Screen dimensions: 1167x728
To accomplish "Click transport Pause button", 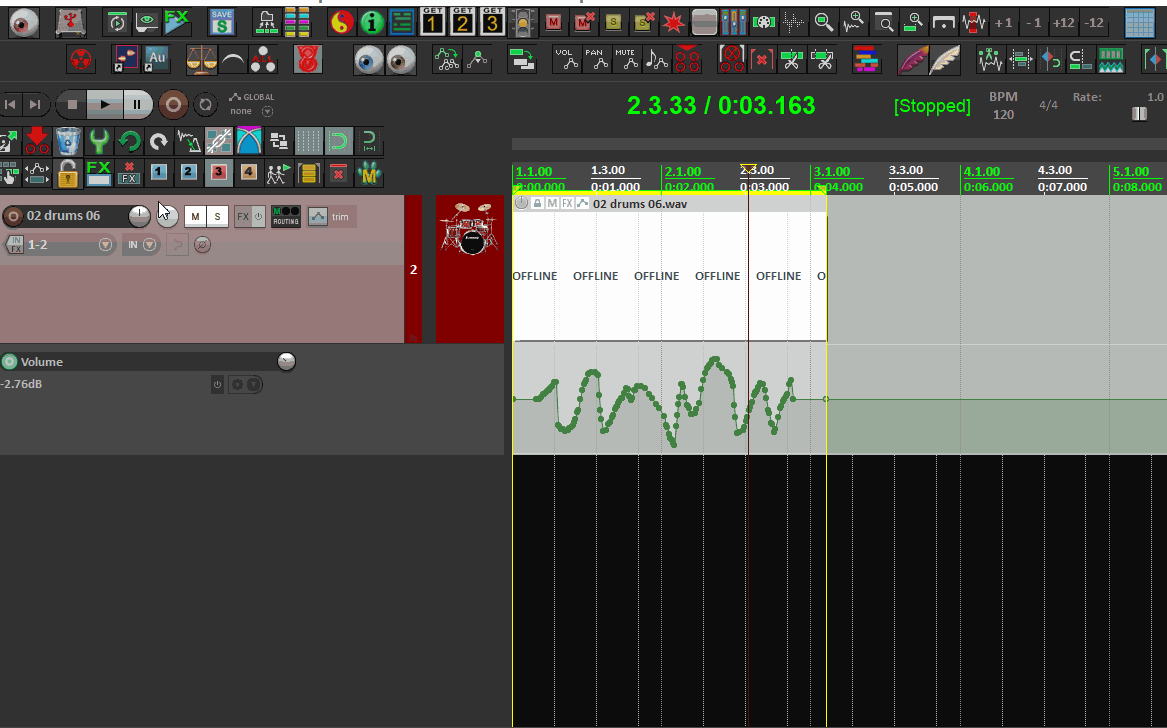I will point(137,105).
